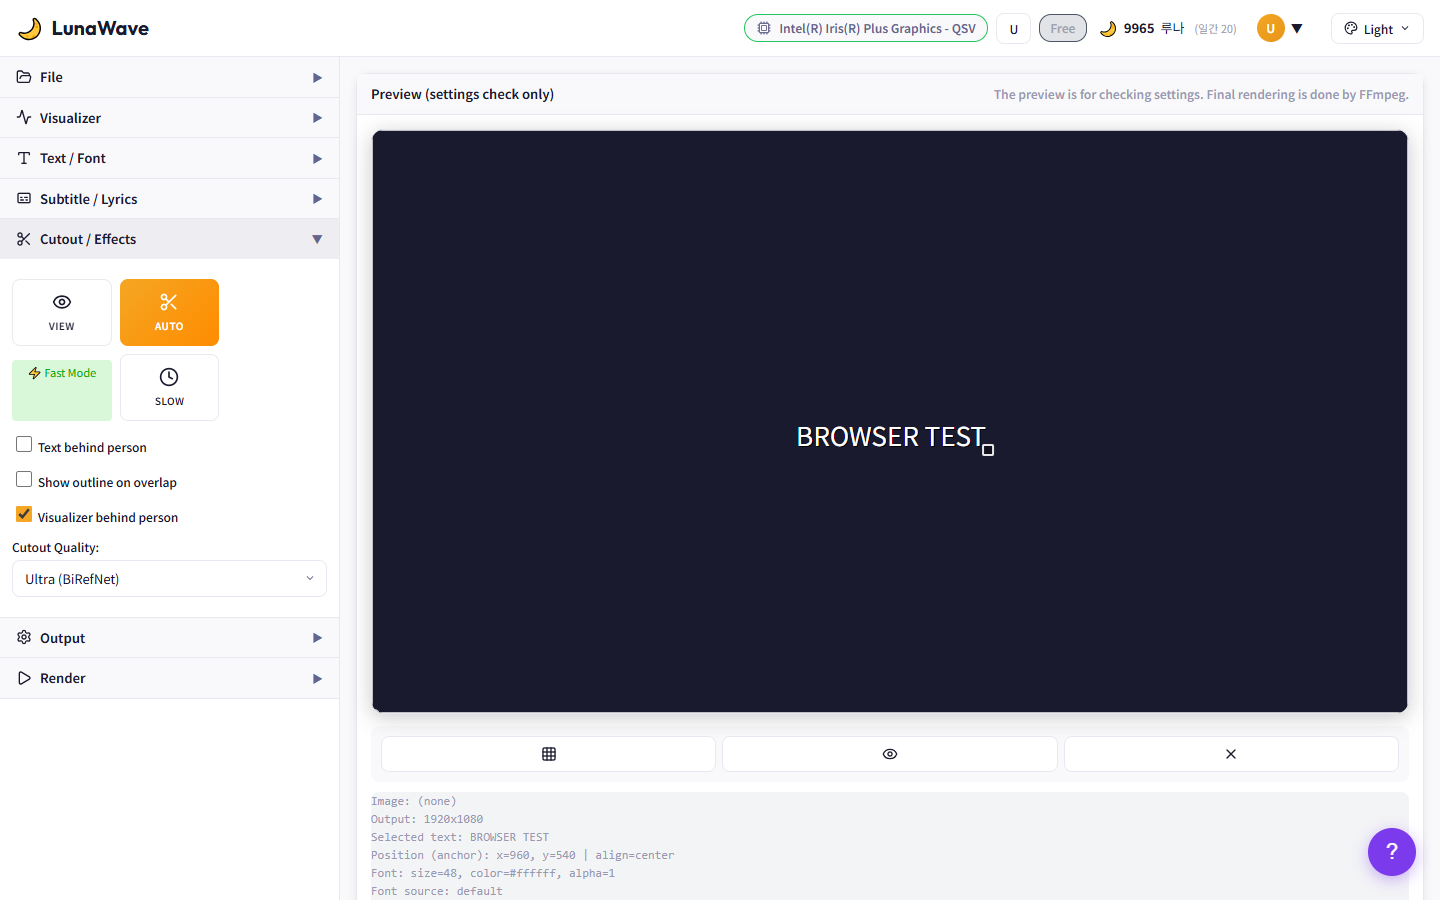Viewport: 1440px width, 900px height.
Task: Click the LunaWave moon logo
Action: (x=30, y=29)
